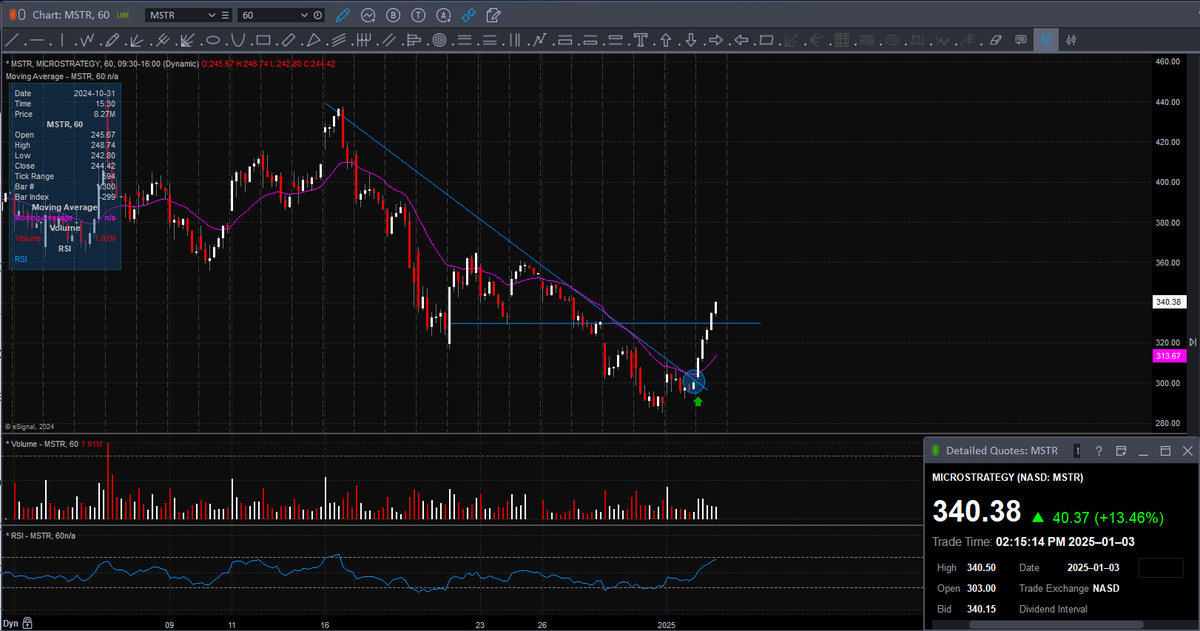Select the down arrow marker tool
The height and width of the screenshot is (631, 1200).
click(690, 40)
